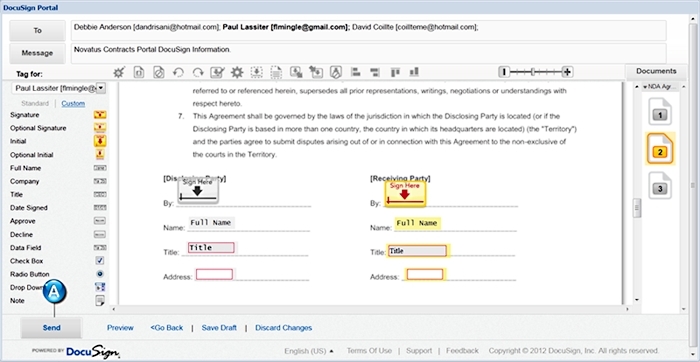This screenshot has height=362, width=700.
Task: Select page 3 thumbnail
Action: click(x=660, y=187)
